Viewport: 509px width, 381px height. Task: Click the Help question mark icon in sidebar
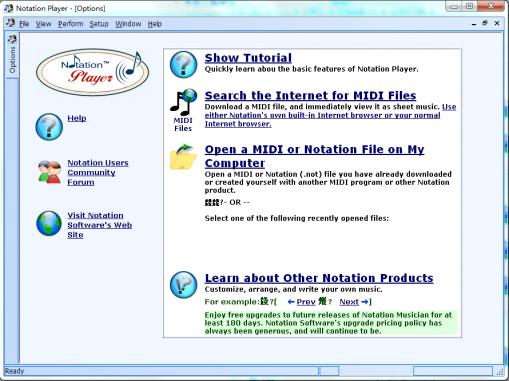49,127
